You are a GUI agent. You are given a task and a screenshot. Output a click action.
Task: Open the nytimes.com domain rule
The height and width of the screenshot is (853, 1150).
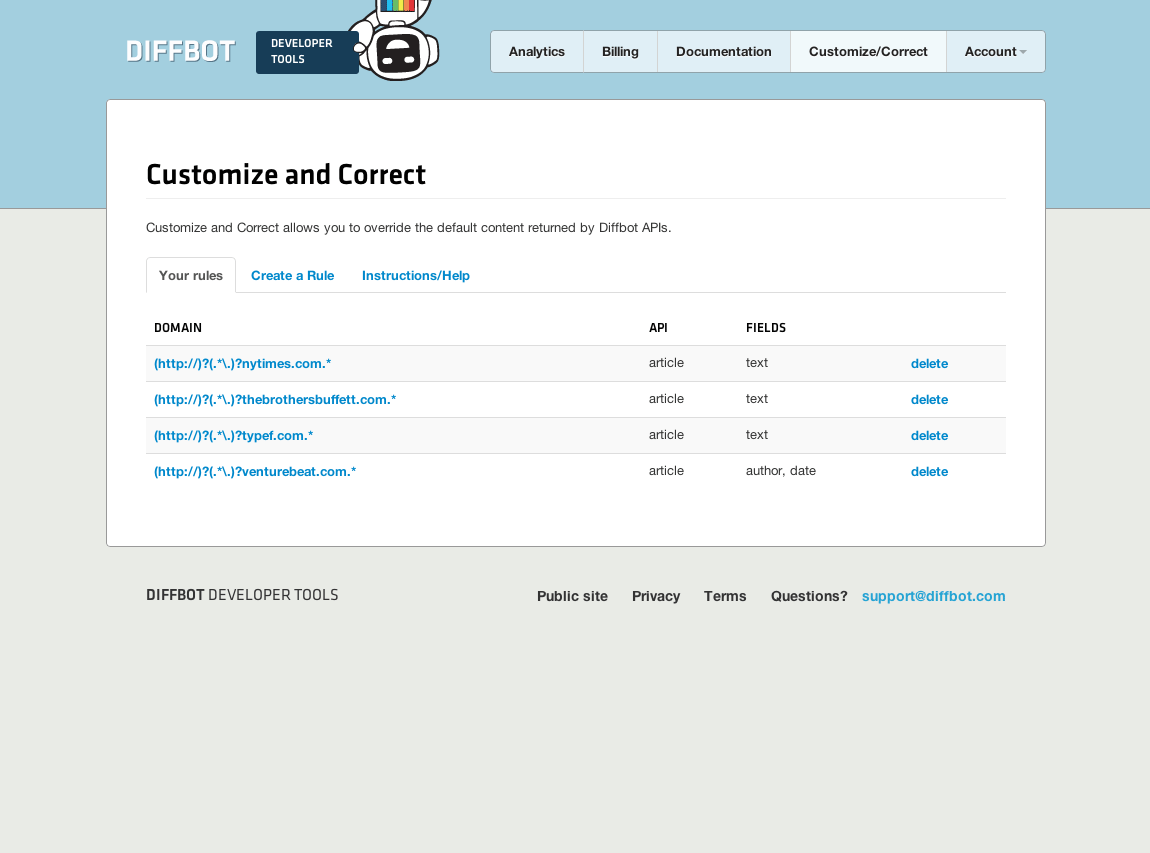pyautogui.click(x=243, y=364)
